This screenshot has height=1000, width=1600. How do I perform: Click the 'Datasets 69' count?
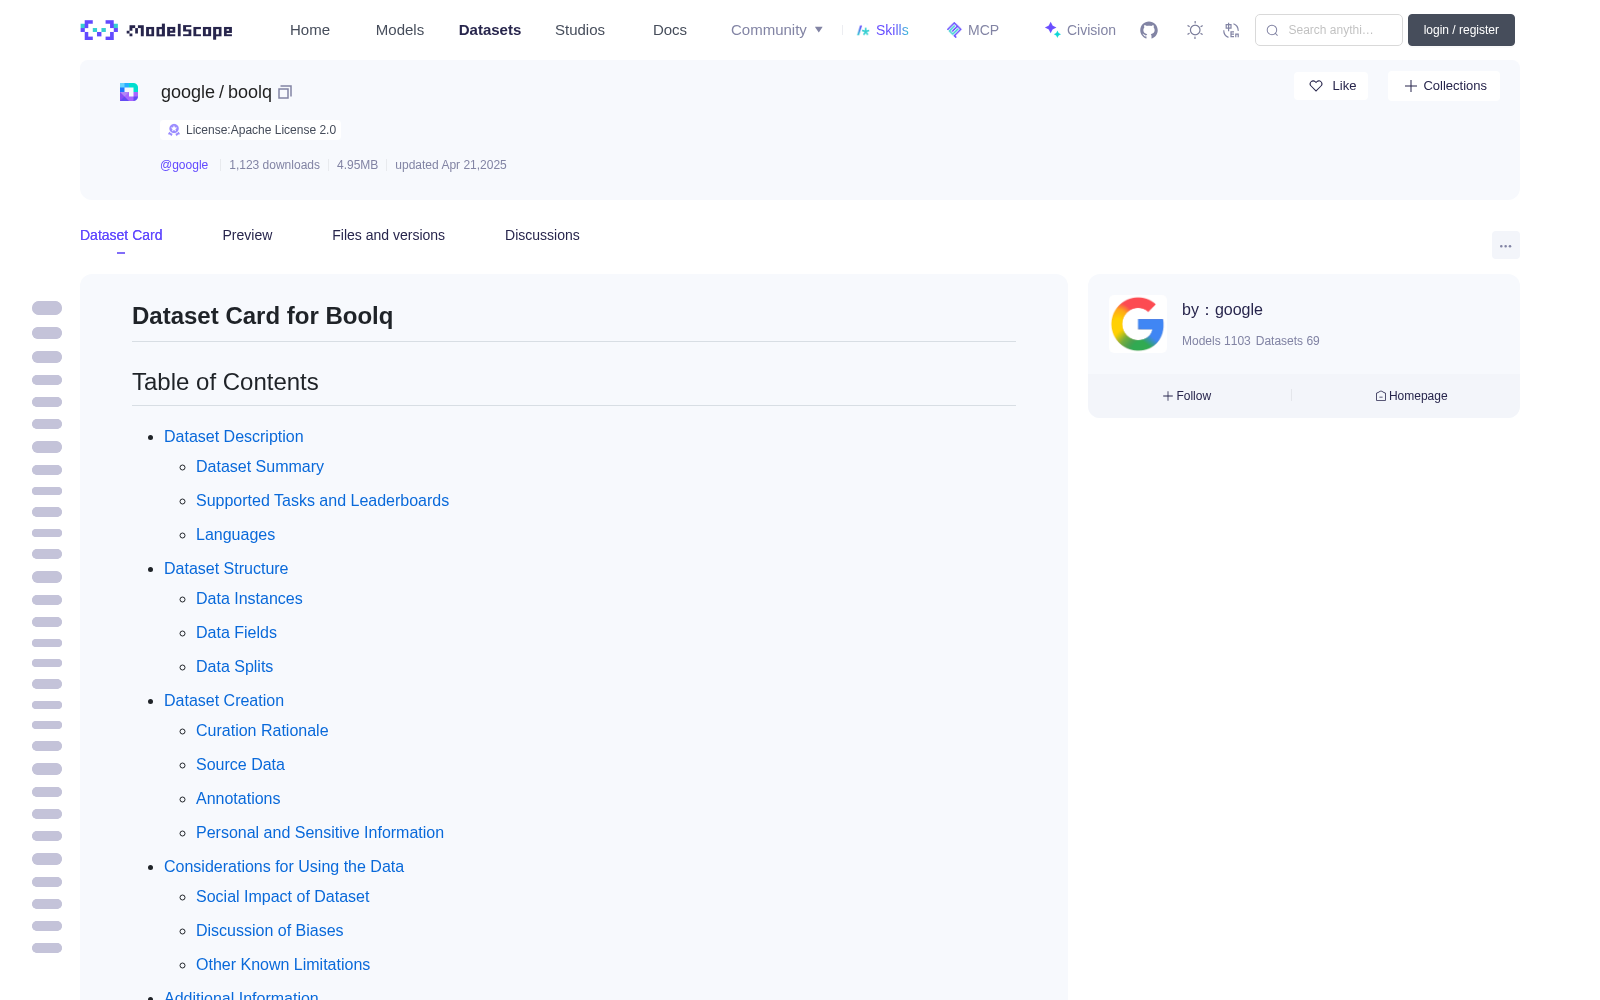pos(1287,341)
